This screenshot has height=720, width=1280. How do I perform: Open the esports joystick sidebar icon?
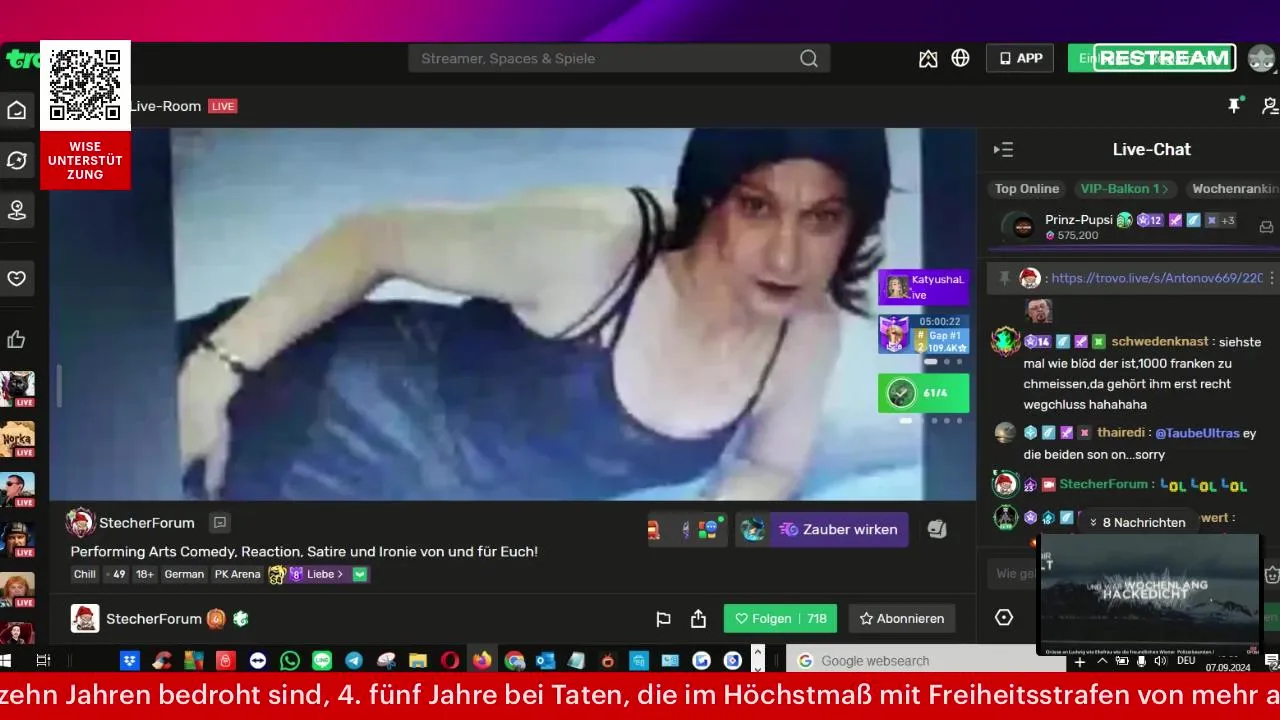(16, 210)
